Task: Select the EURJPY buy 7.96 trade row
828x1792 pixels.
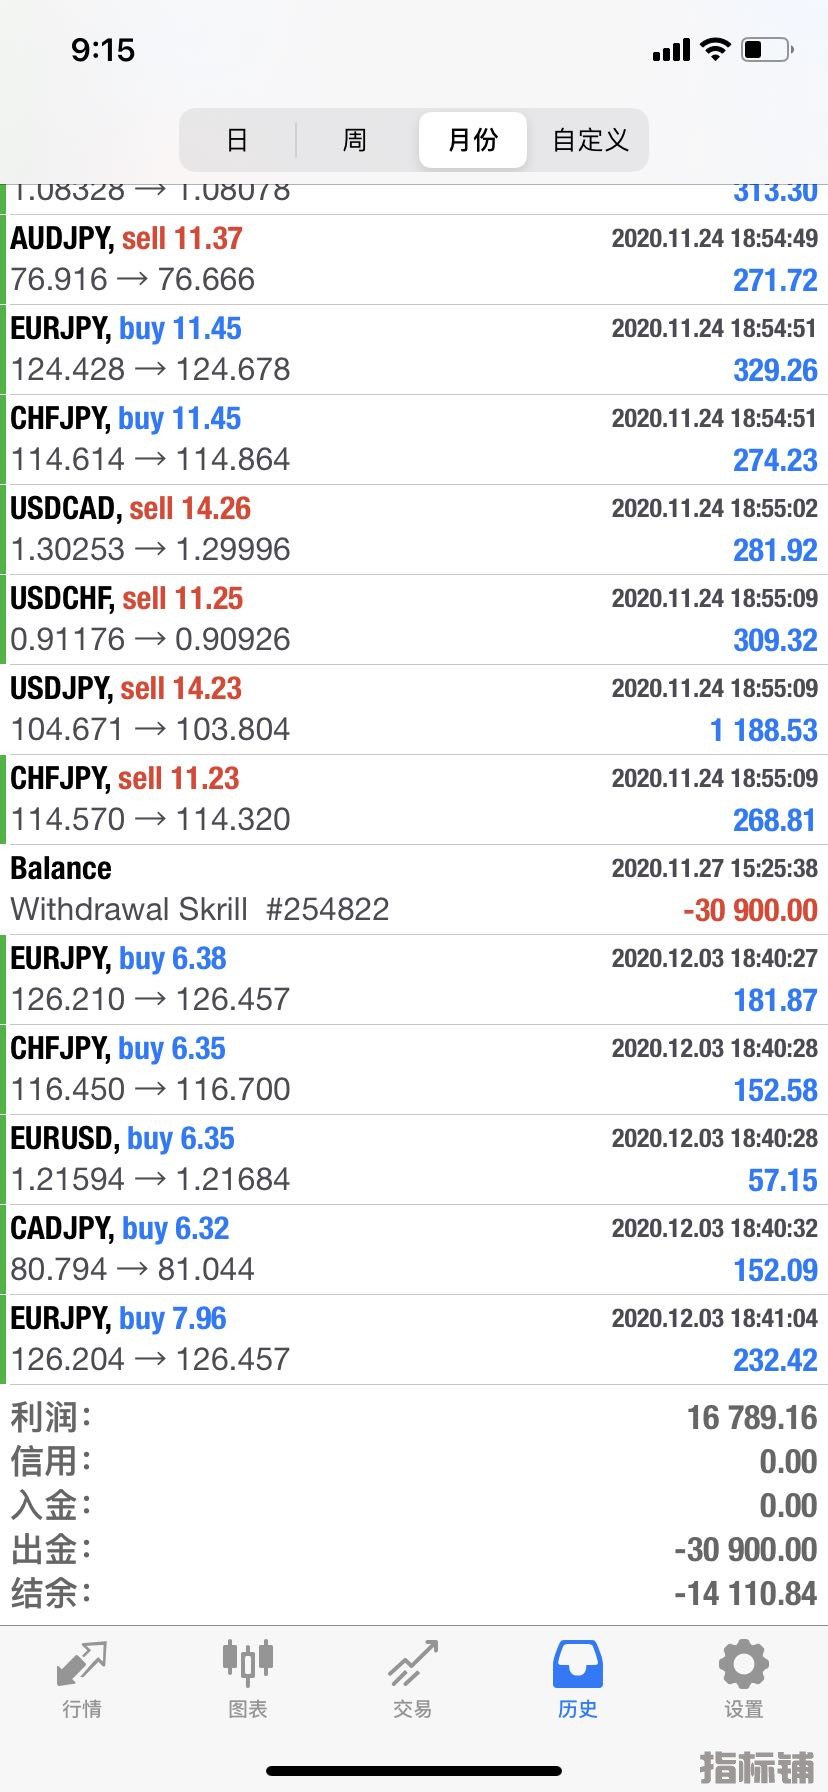Action: [414, 1340]
